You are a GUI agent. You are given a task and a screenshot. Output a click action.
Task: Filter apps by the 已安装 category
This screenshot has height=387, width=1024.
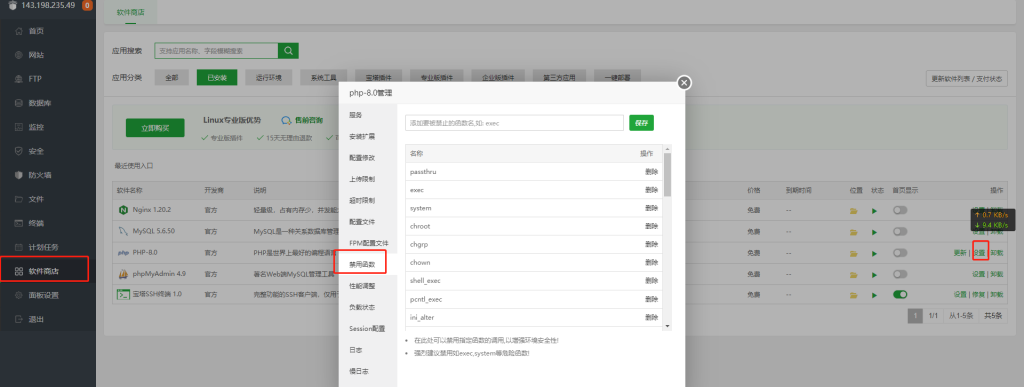[217, 78]
